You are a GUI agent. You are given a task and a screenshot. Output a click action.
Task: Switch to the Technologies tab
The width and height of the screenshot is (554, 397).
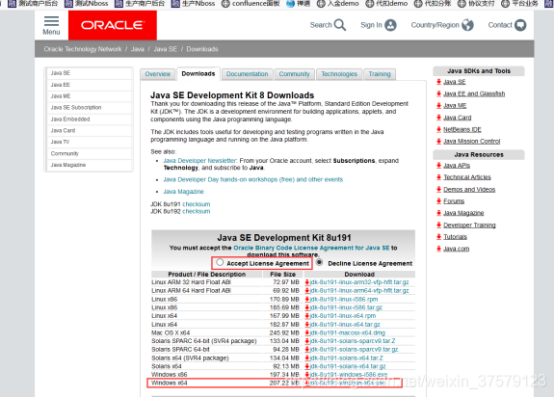coord(339,74)
